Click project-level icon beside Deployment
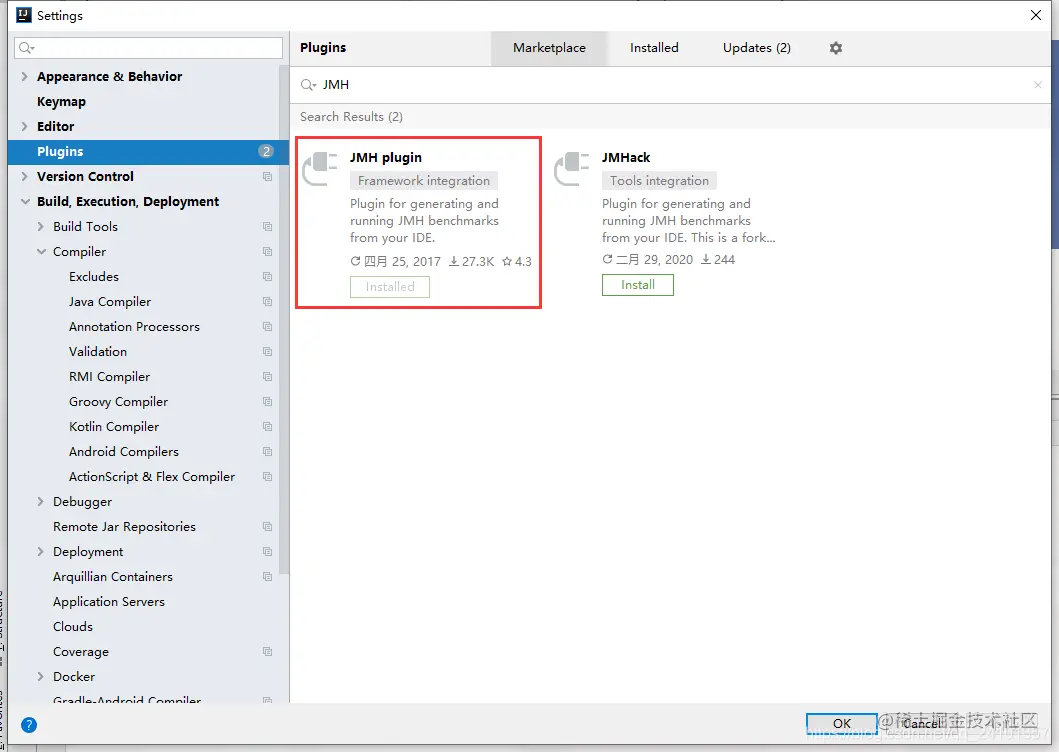This screenshot has height=752, width=1059. tap(267, 551)
